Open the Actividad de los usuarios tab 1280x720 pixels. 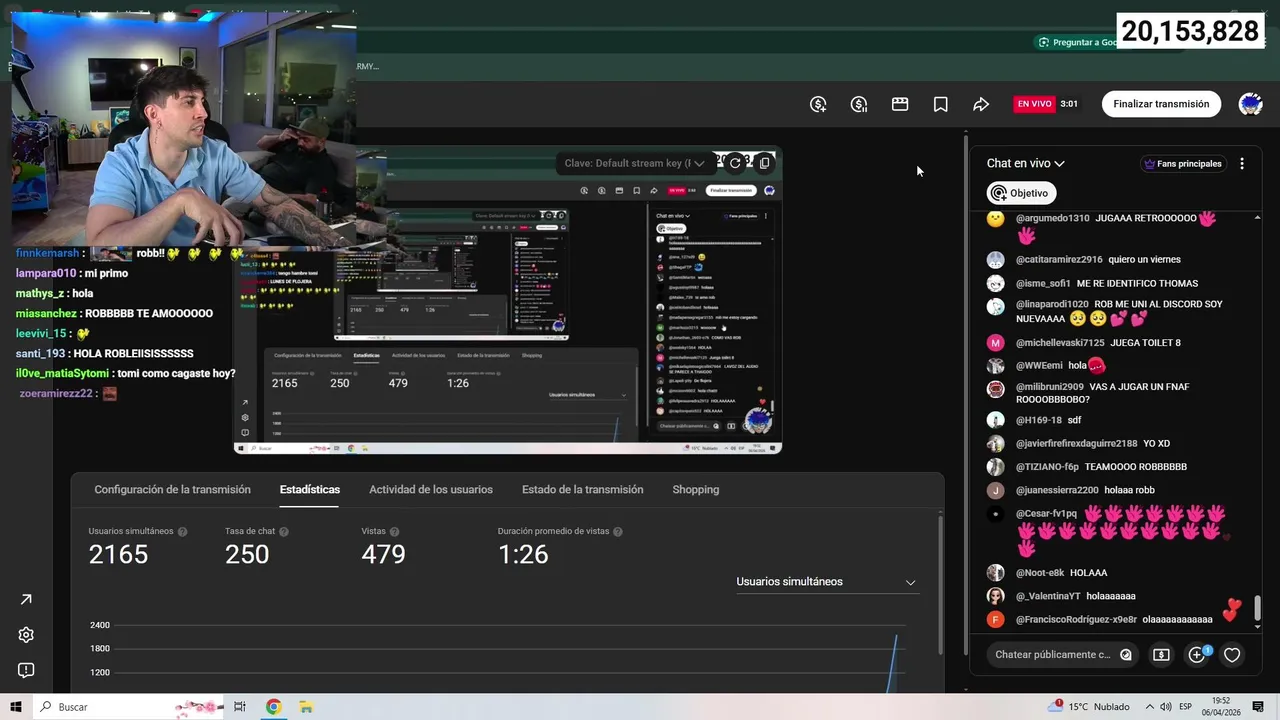coord(431,490)
